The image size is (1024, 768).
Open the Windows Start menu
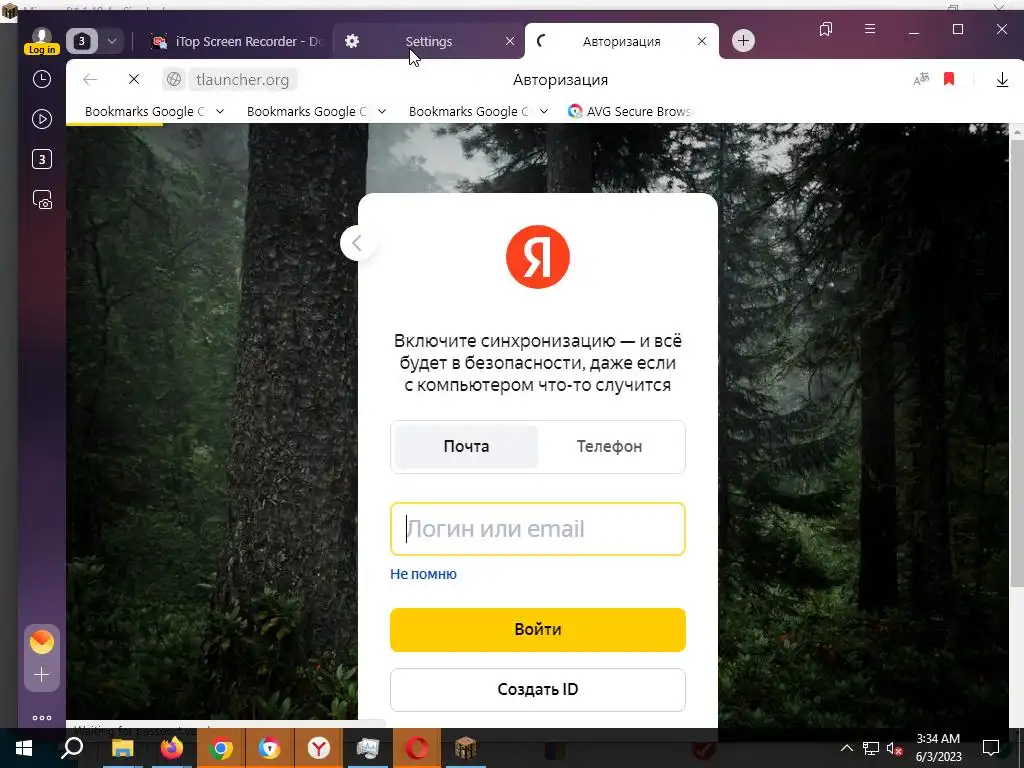[x=24, y=748]
